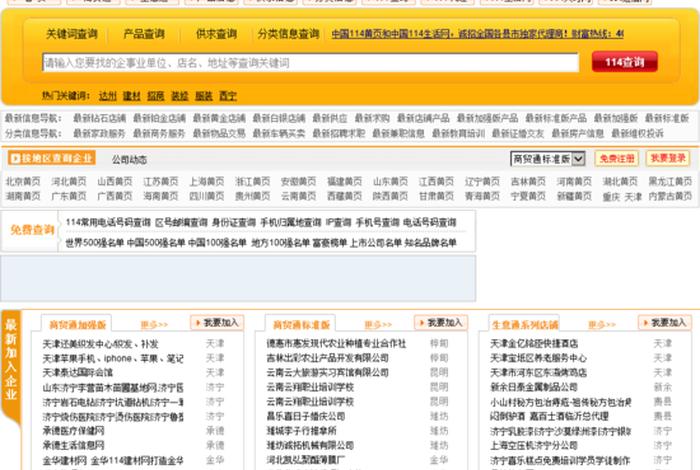Image resolution: width=700 pixels, height=470 pixels.
Task: Open the 最新维权投诉 link
Action: point(638,133)
